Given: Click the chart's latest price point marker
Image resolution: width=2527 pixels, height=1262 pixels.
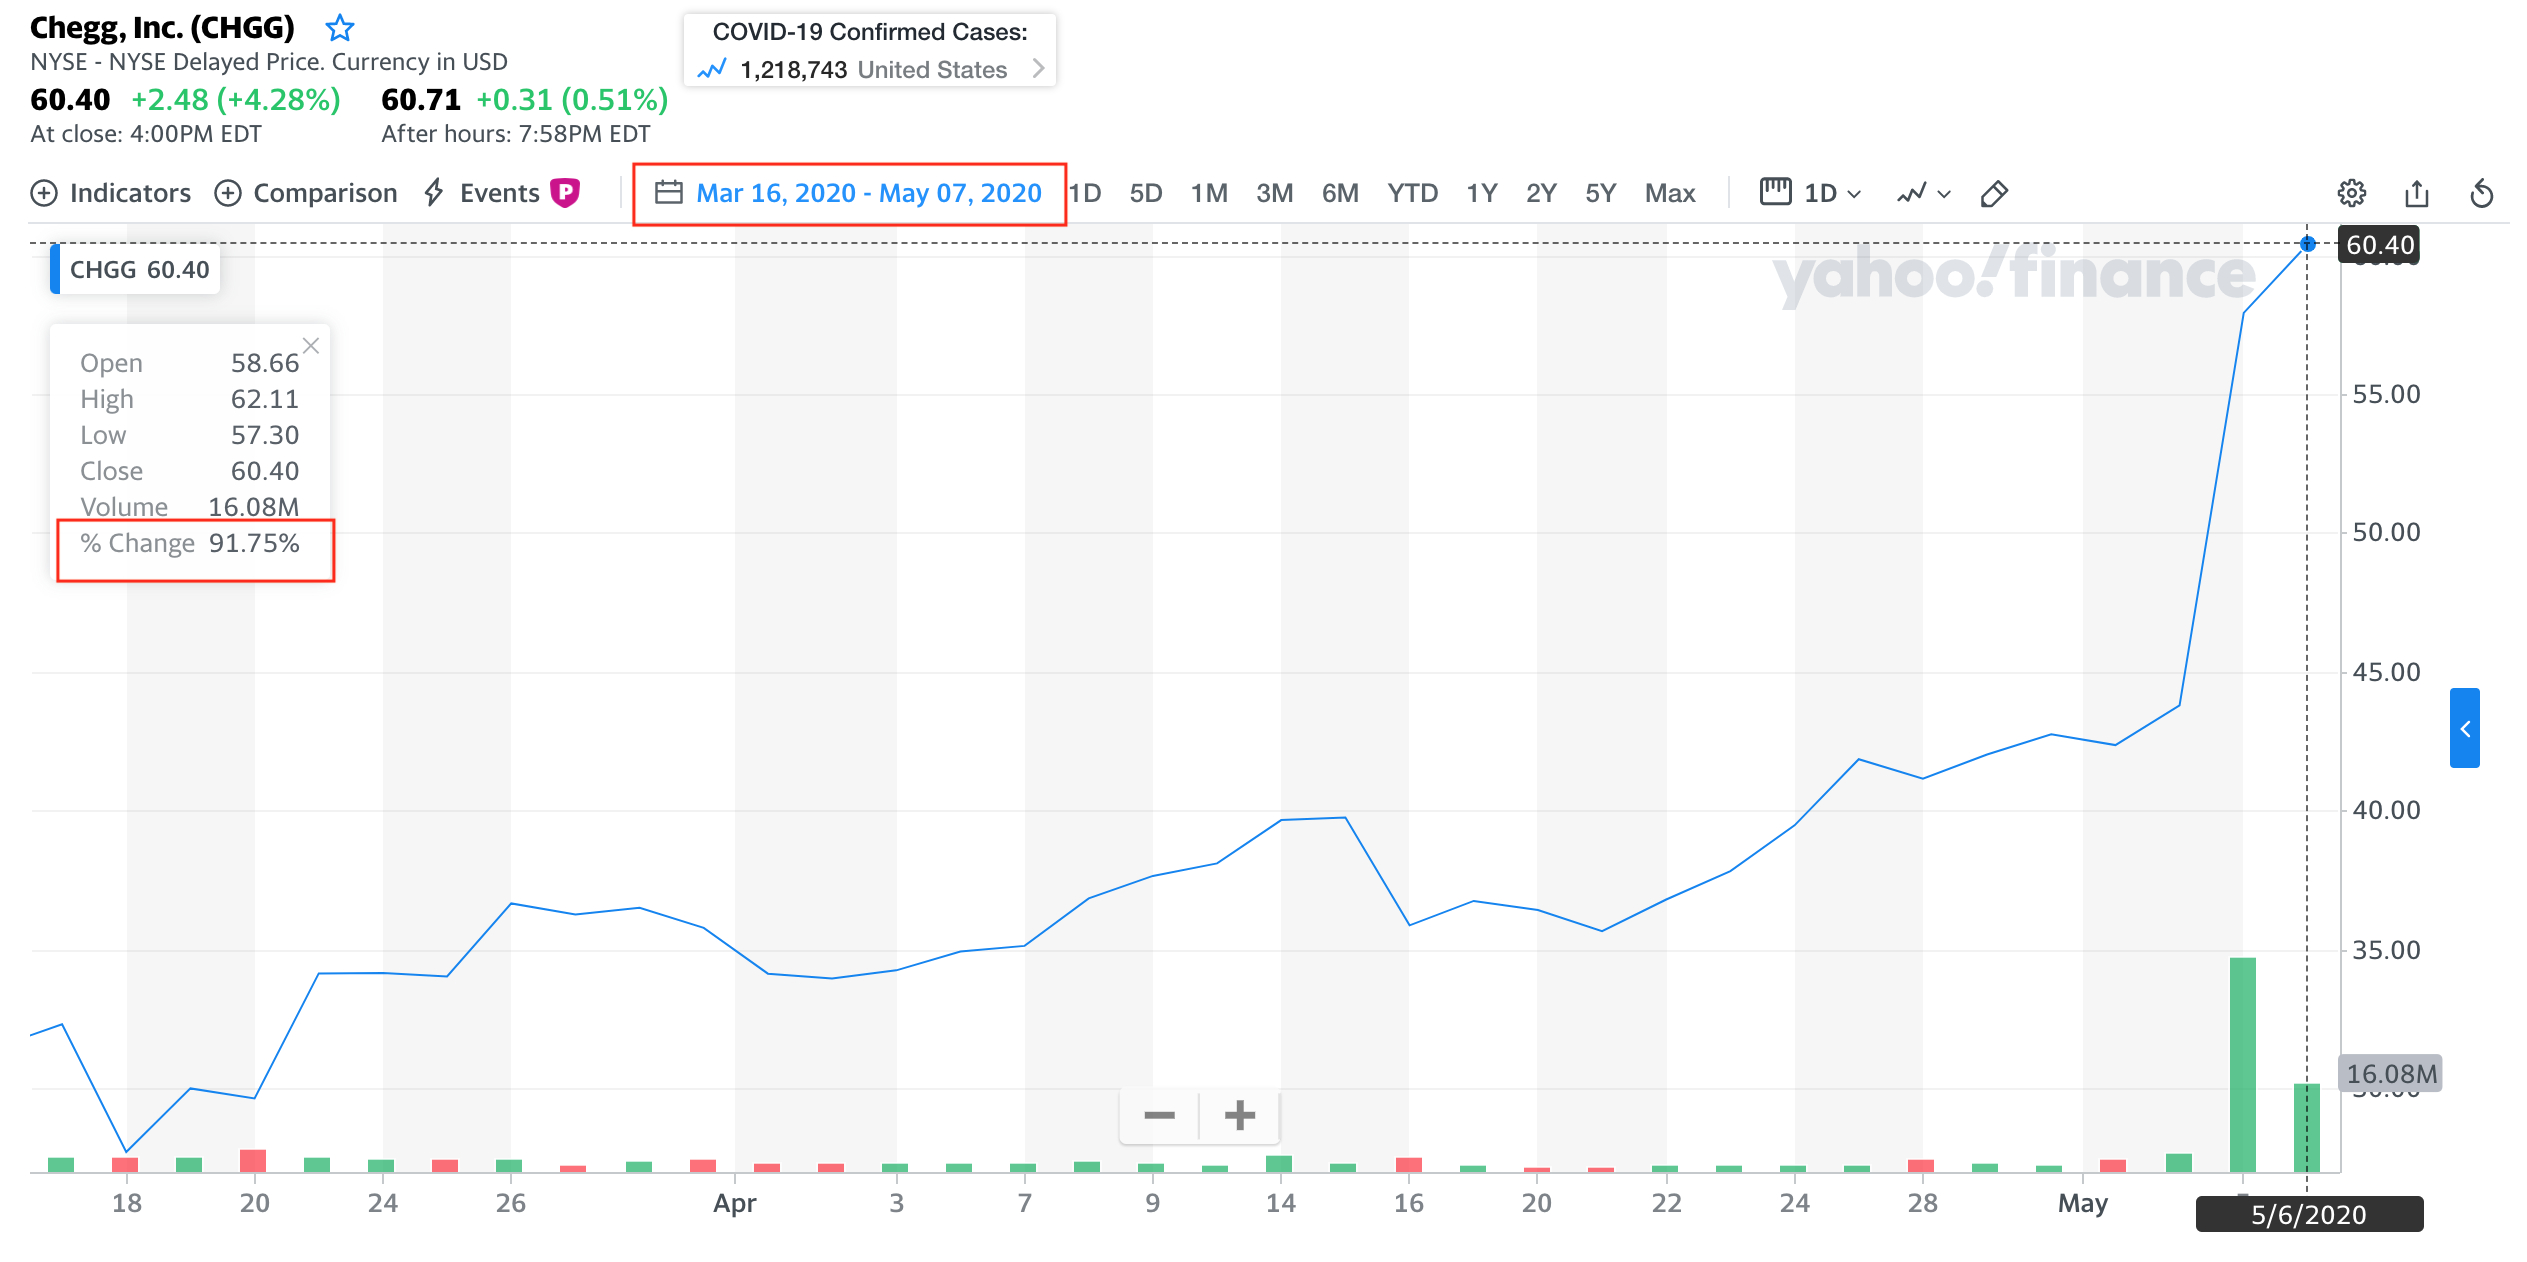Looking at the screenshot, I should (2308, 244).
